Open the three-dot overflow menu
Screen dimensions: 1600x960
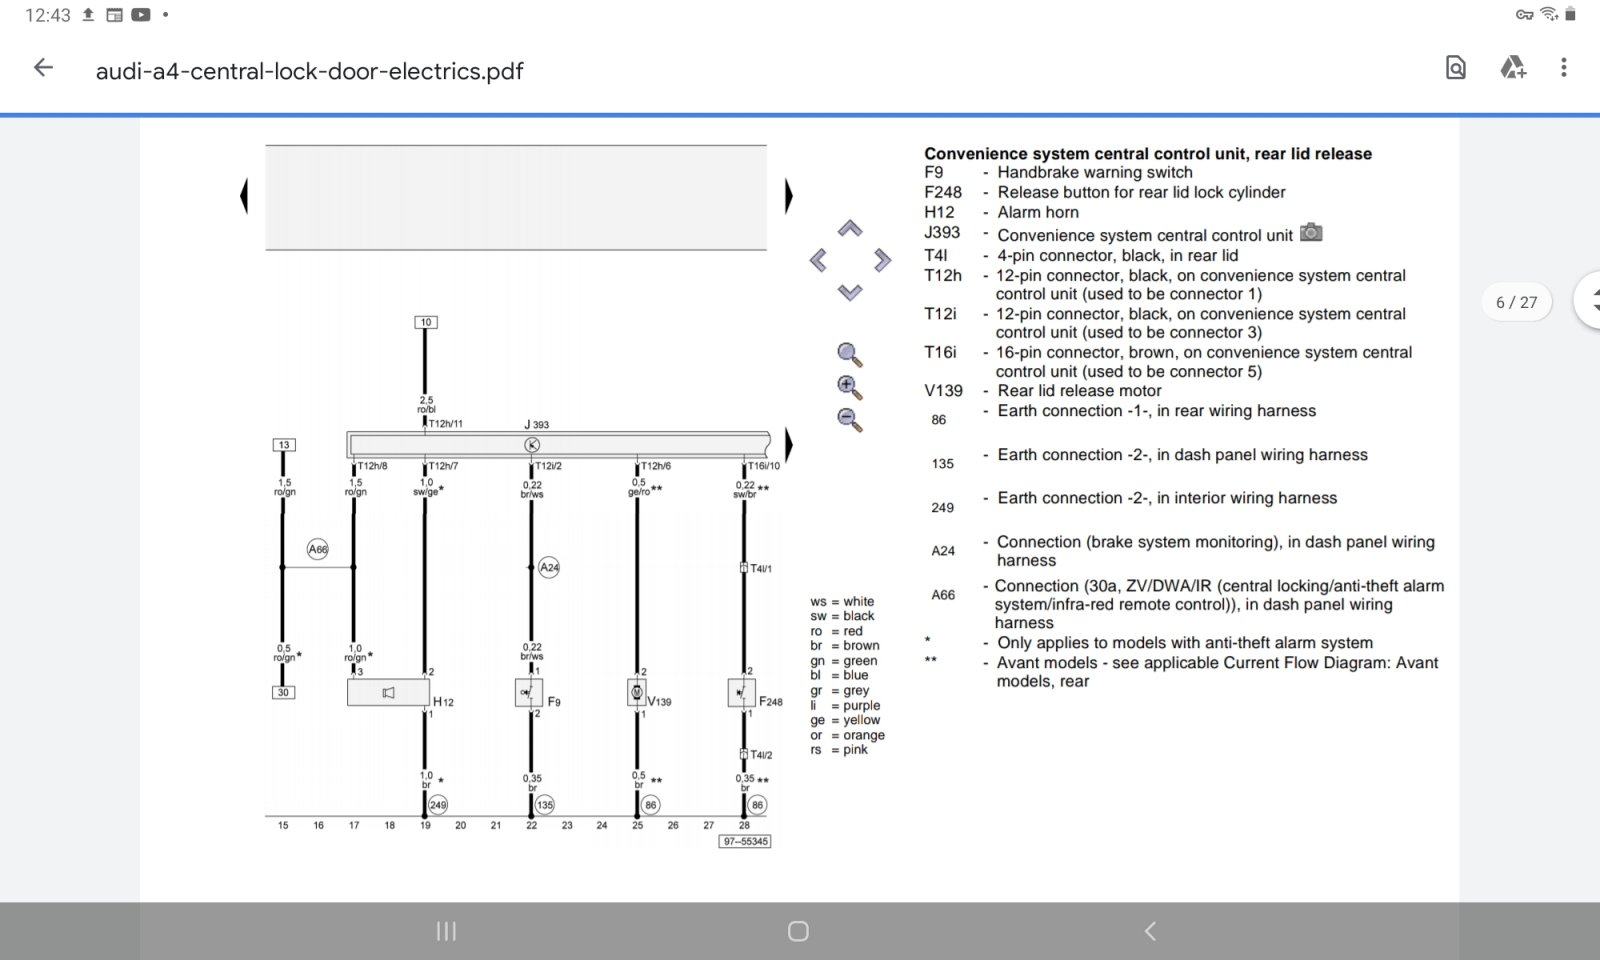(x=1564, y=68)
